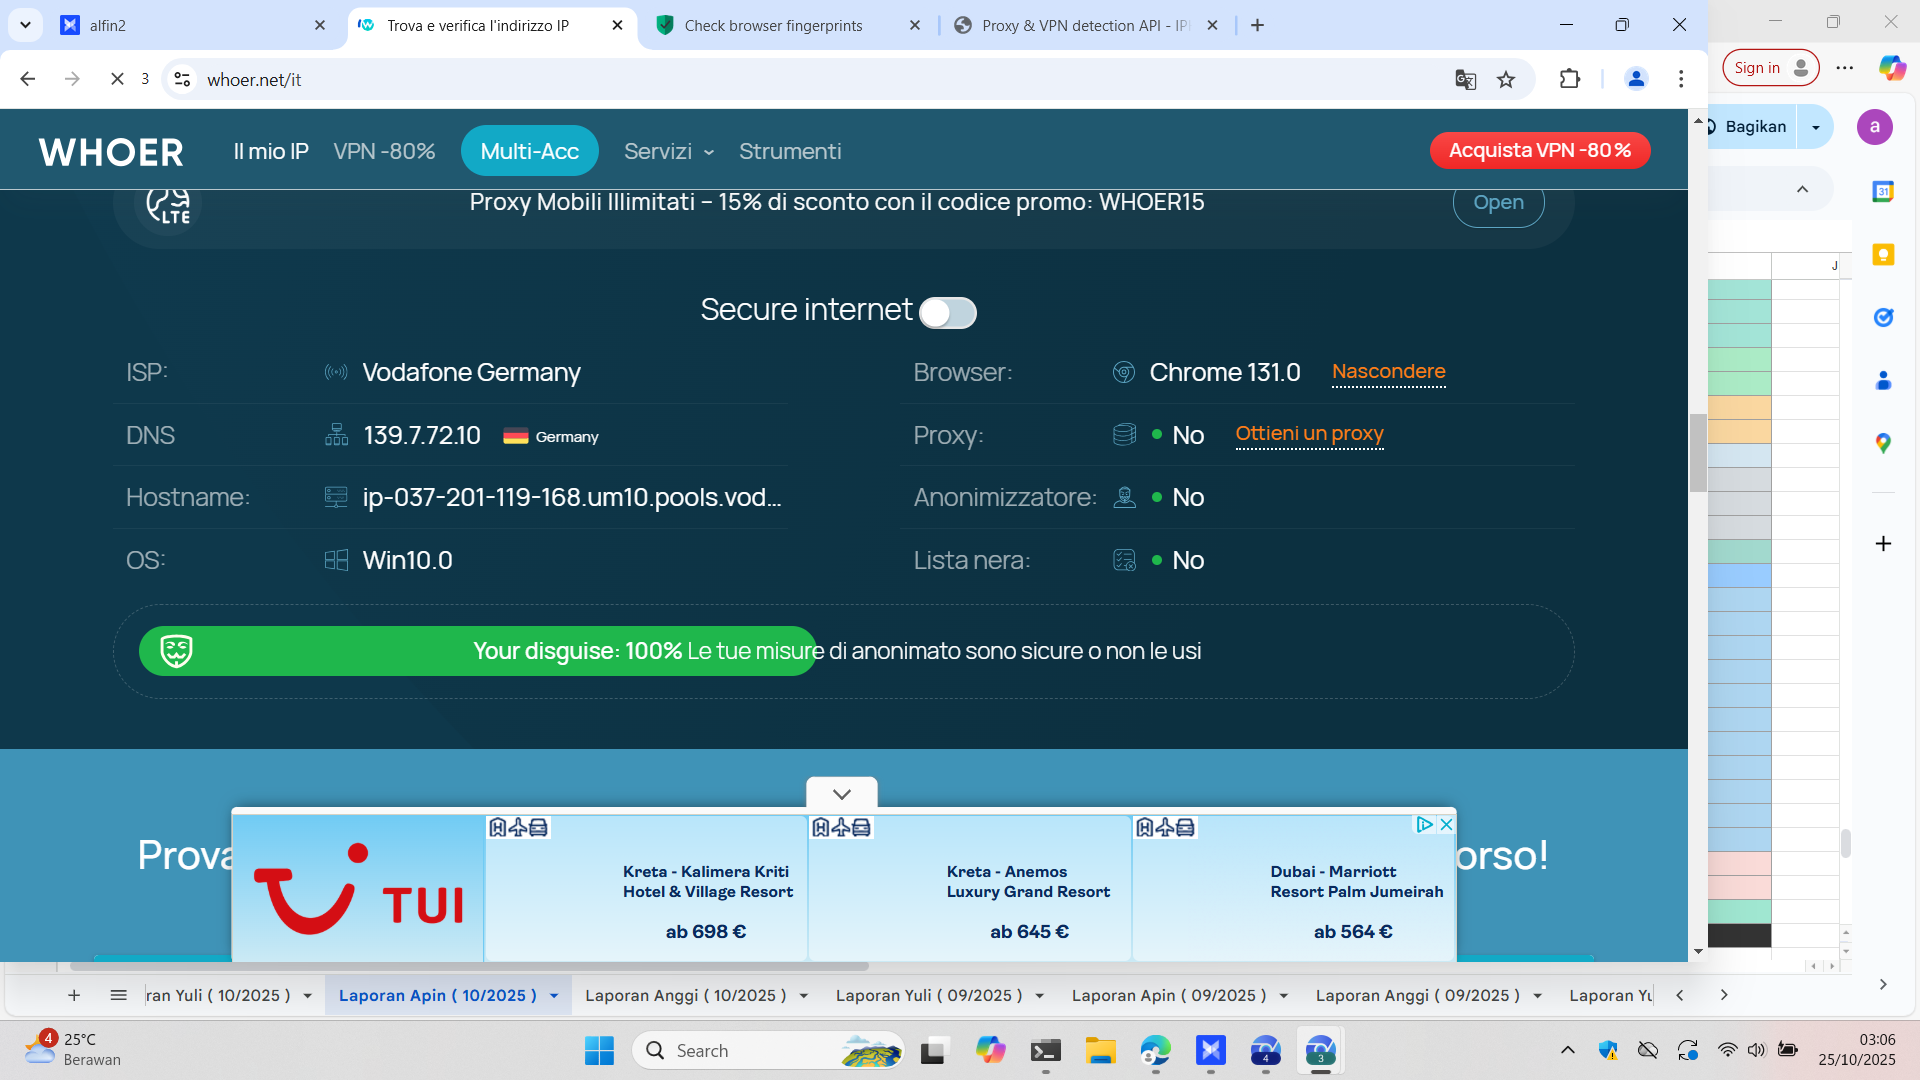The width and height of the screenshot is (1920, 1080).
Task: Open Laporan Apin (10/2025) sheet tab menu
Action: click(554, 996)
